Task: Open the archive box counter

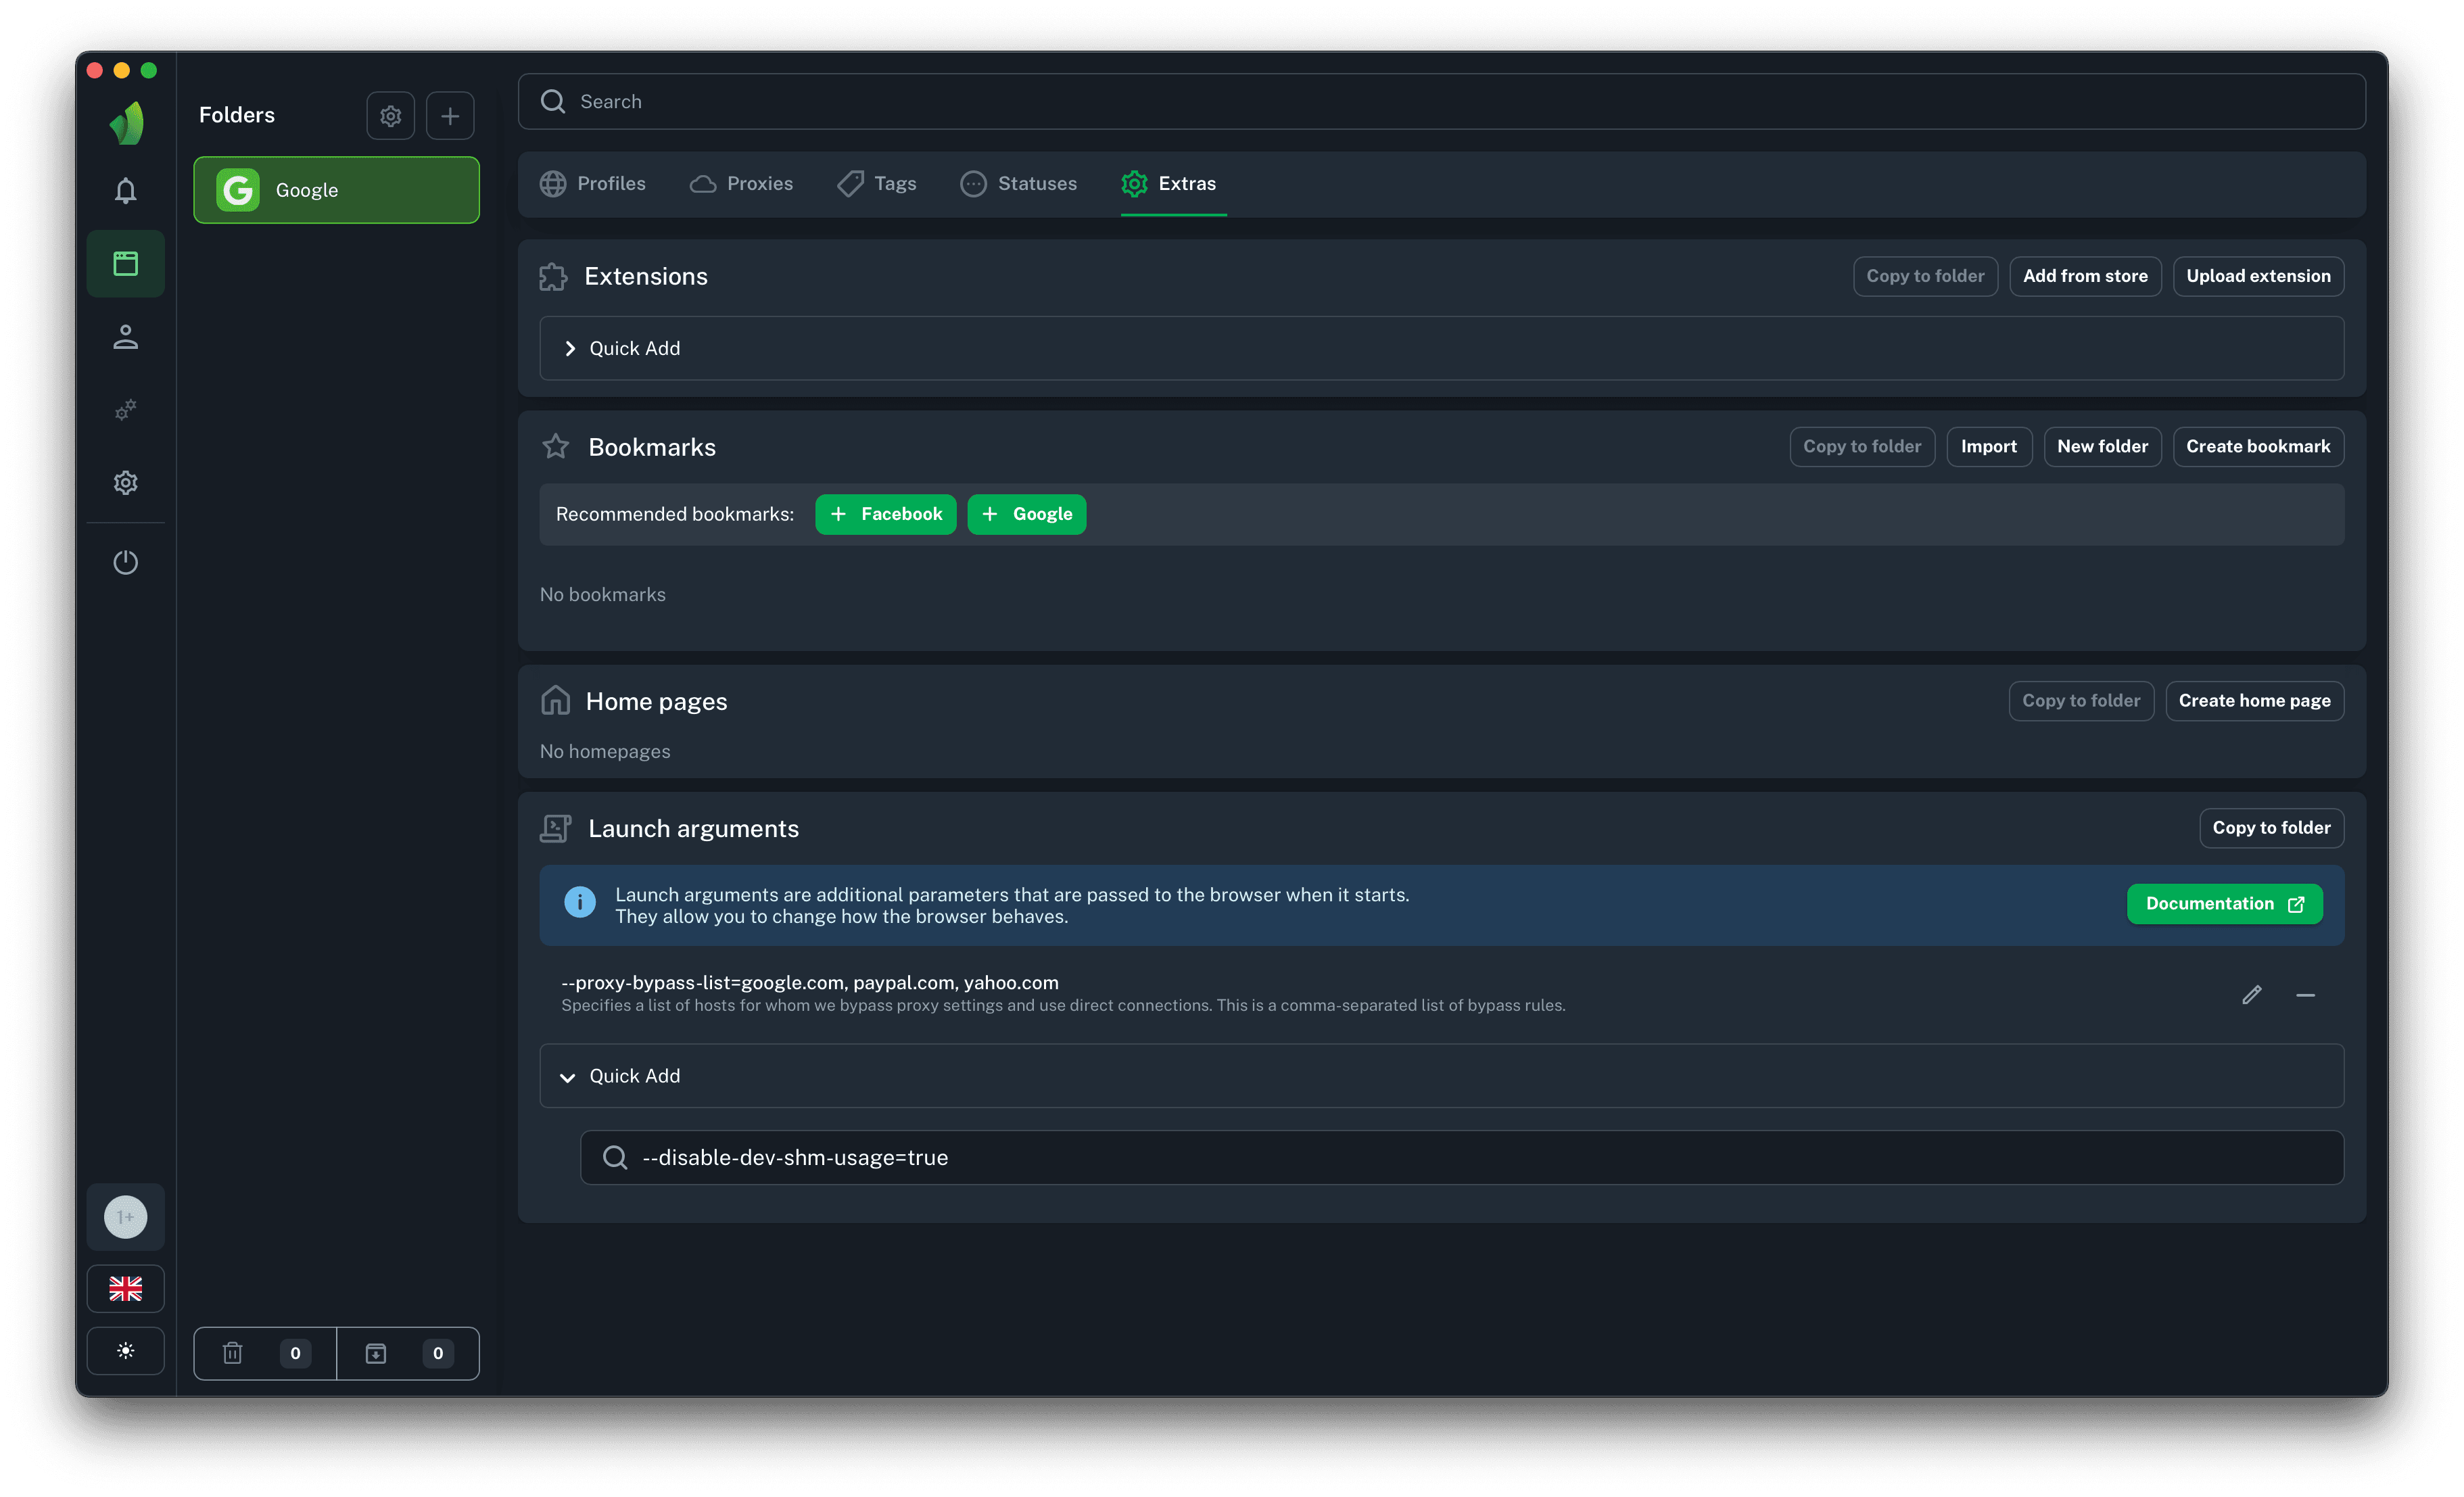Action: pyautogui.click(x=408, y=1354)
